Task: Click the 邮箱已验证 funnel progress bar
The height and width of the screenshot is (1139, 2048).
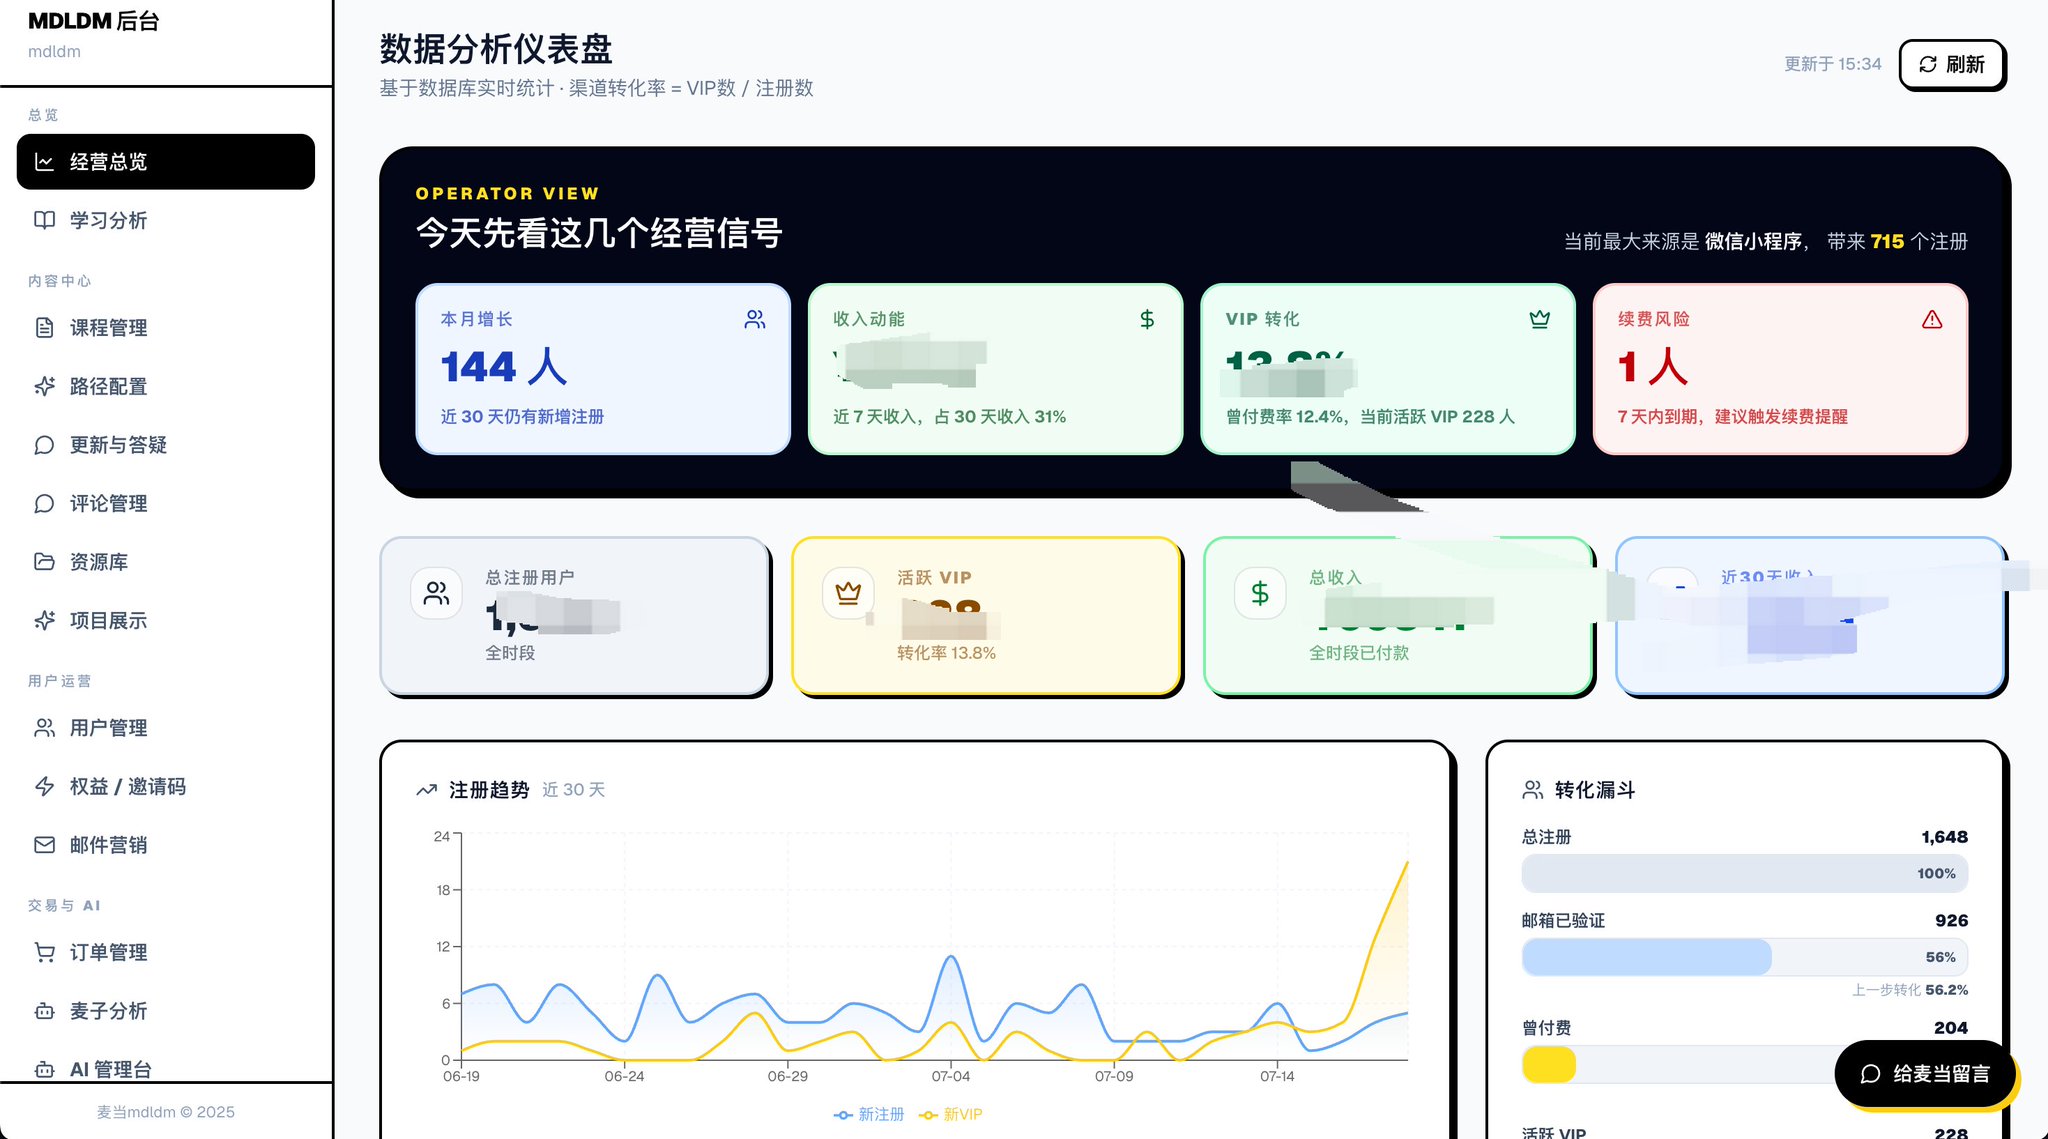Action: 1744,957
